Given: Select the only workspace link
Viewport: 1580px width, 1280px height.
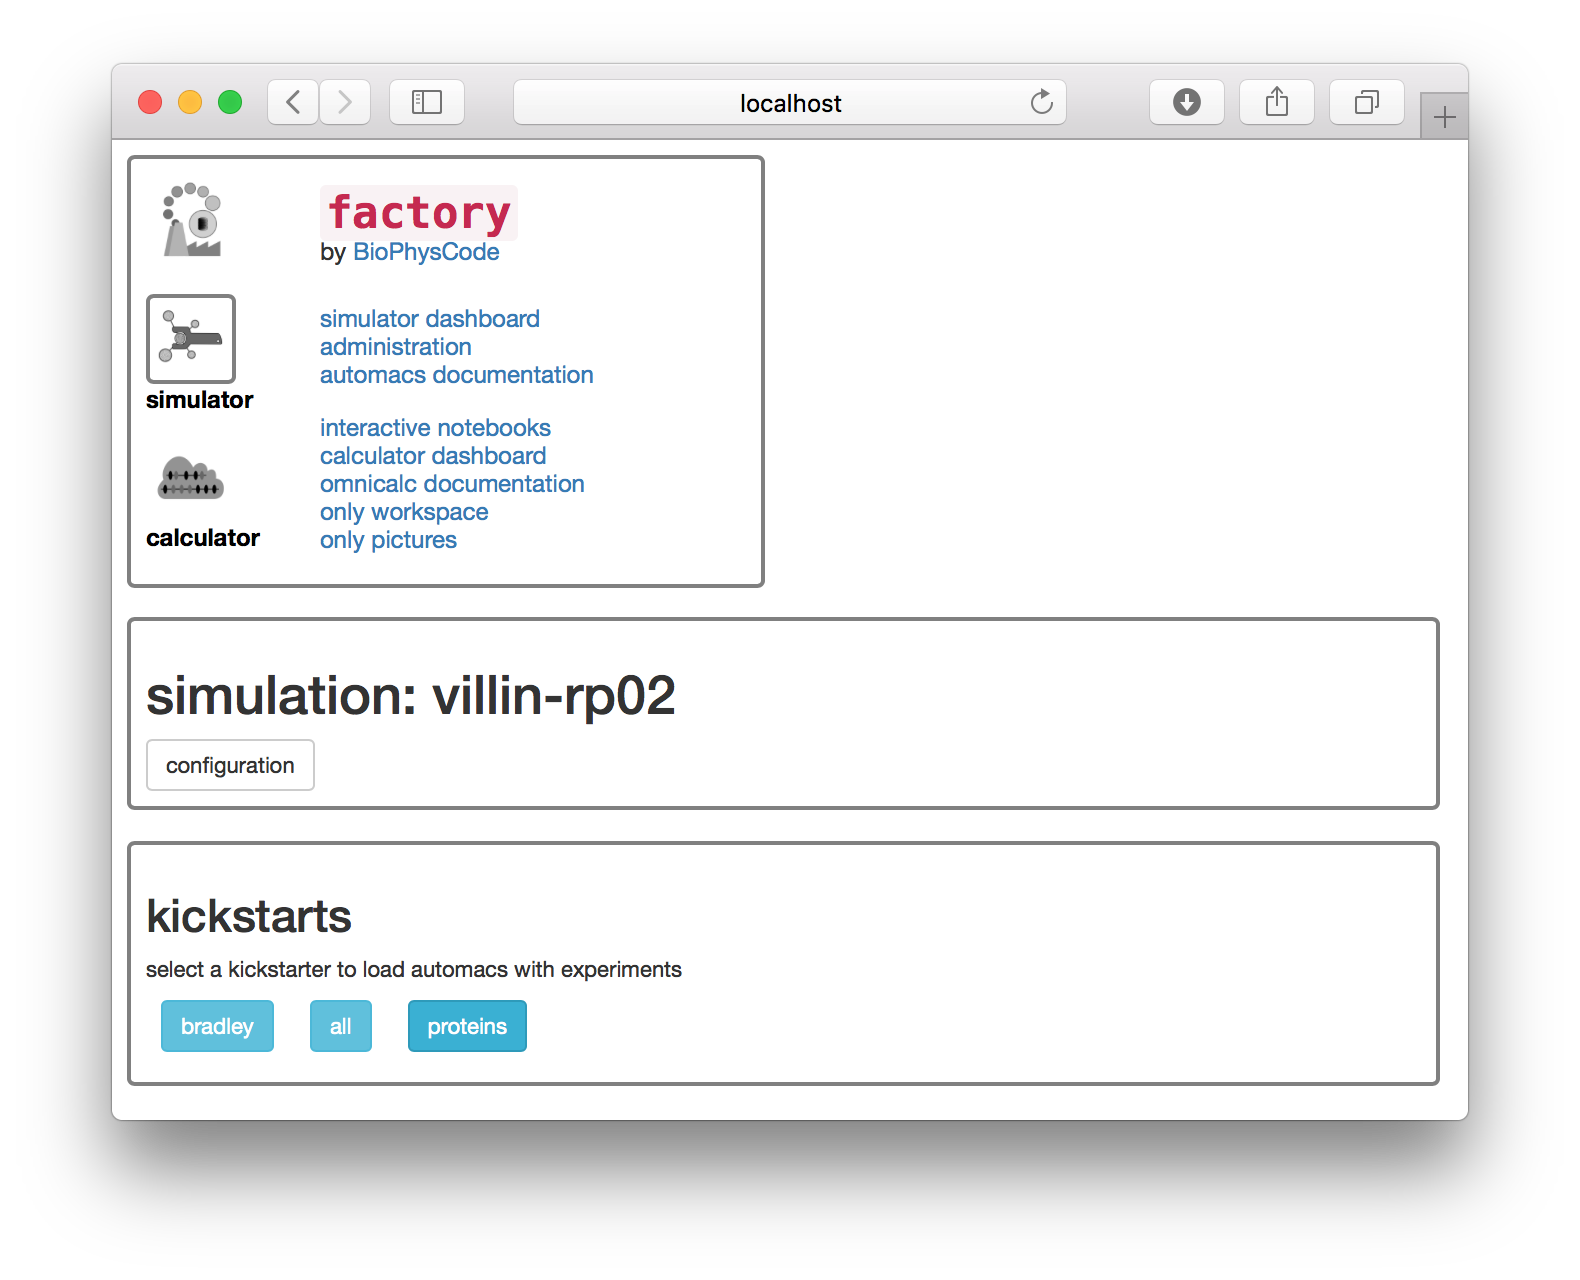Looking at the screenshot, I should (404, 512).
